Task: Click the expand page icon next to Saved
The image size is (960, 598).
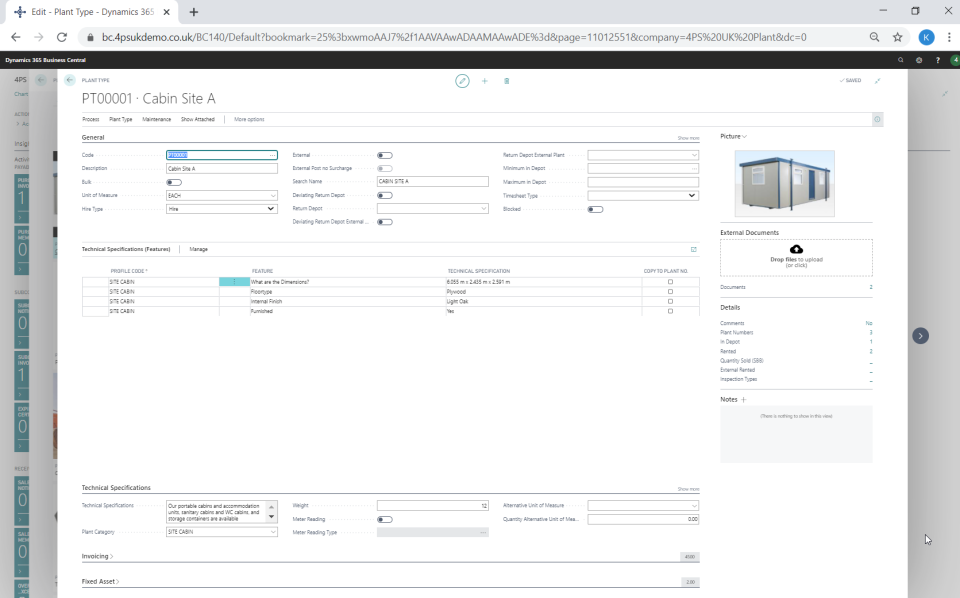Action: tap(877, 80)
